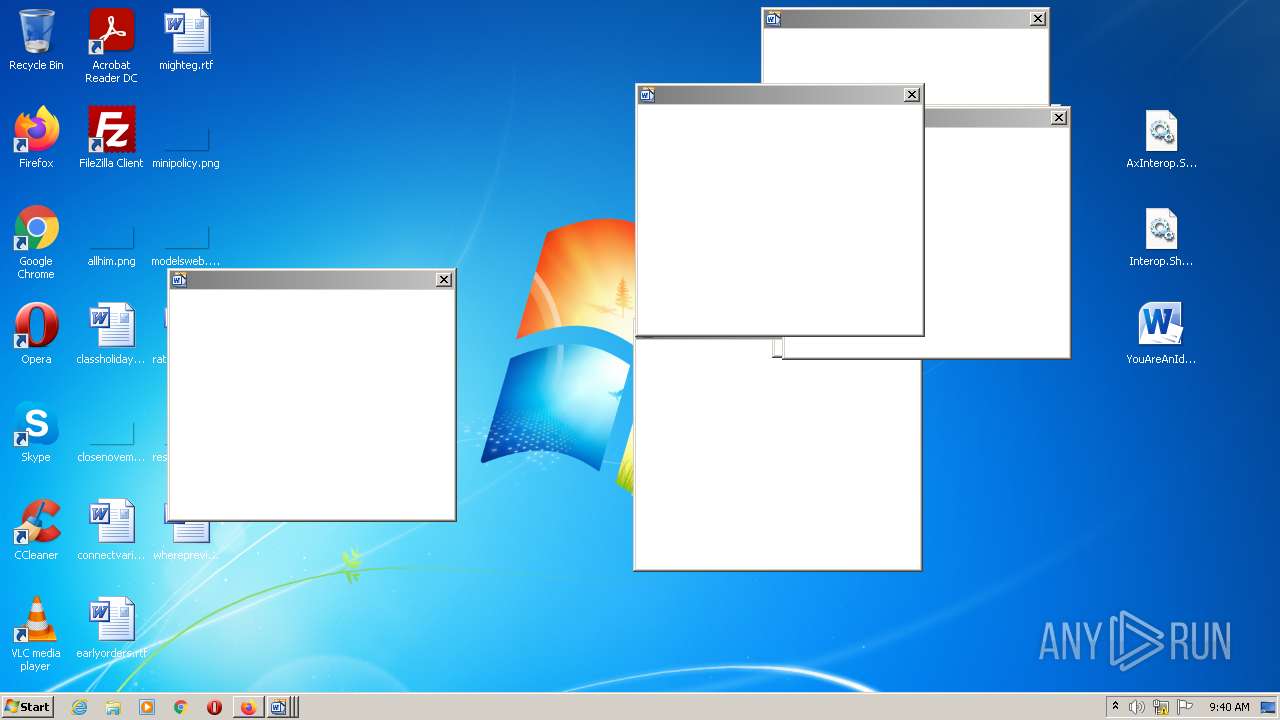The width and height of the screenshot is (1280, 720).
Task: Open the Action Center flag icon
Action: click(1185, 707)
